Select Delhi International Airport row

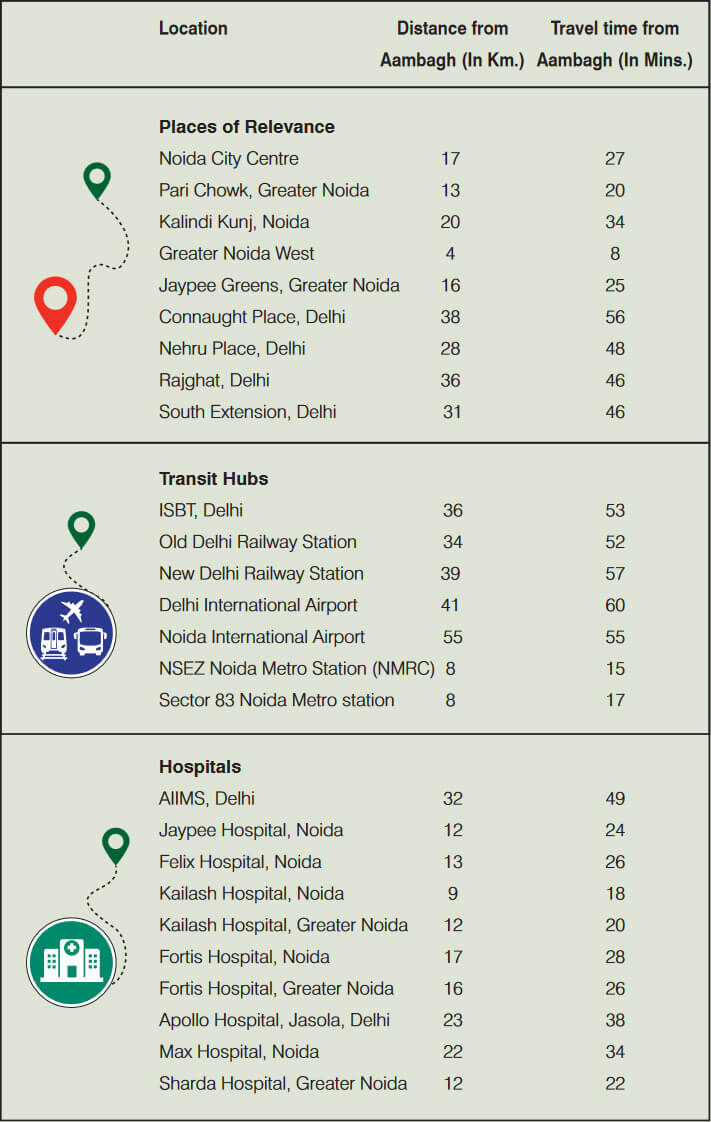coord(258,605)
